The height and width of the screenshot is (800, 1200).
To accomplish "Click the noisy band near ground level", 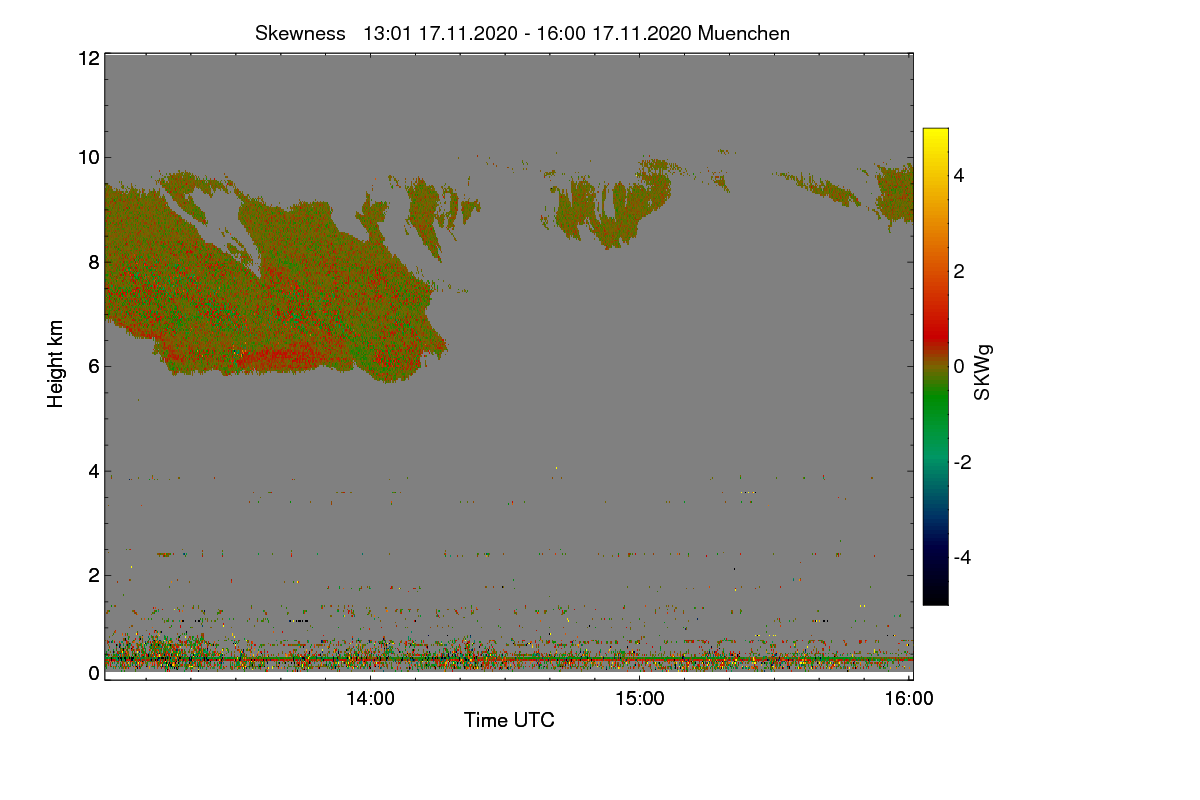I will point(508,655).
